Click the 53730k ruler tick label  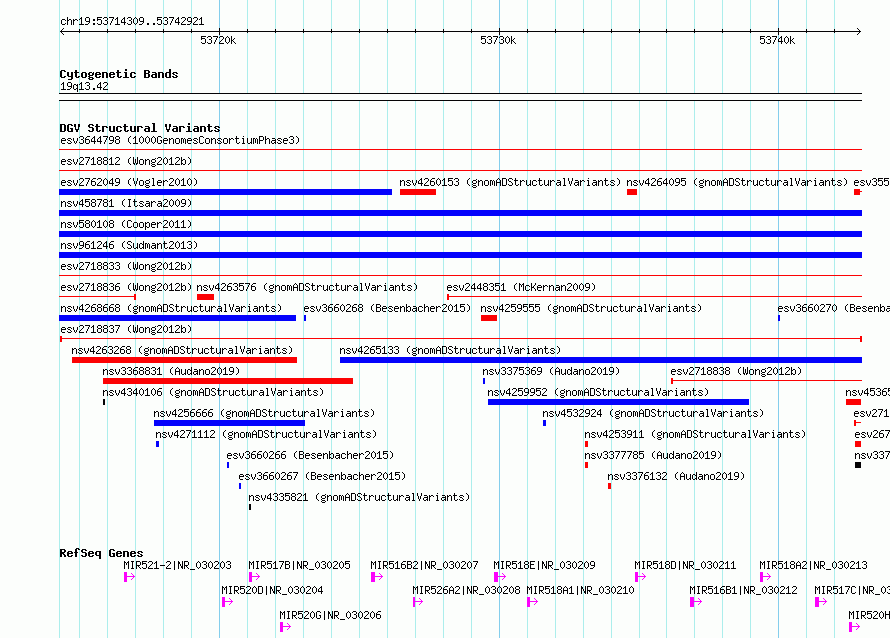point(498,40)
